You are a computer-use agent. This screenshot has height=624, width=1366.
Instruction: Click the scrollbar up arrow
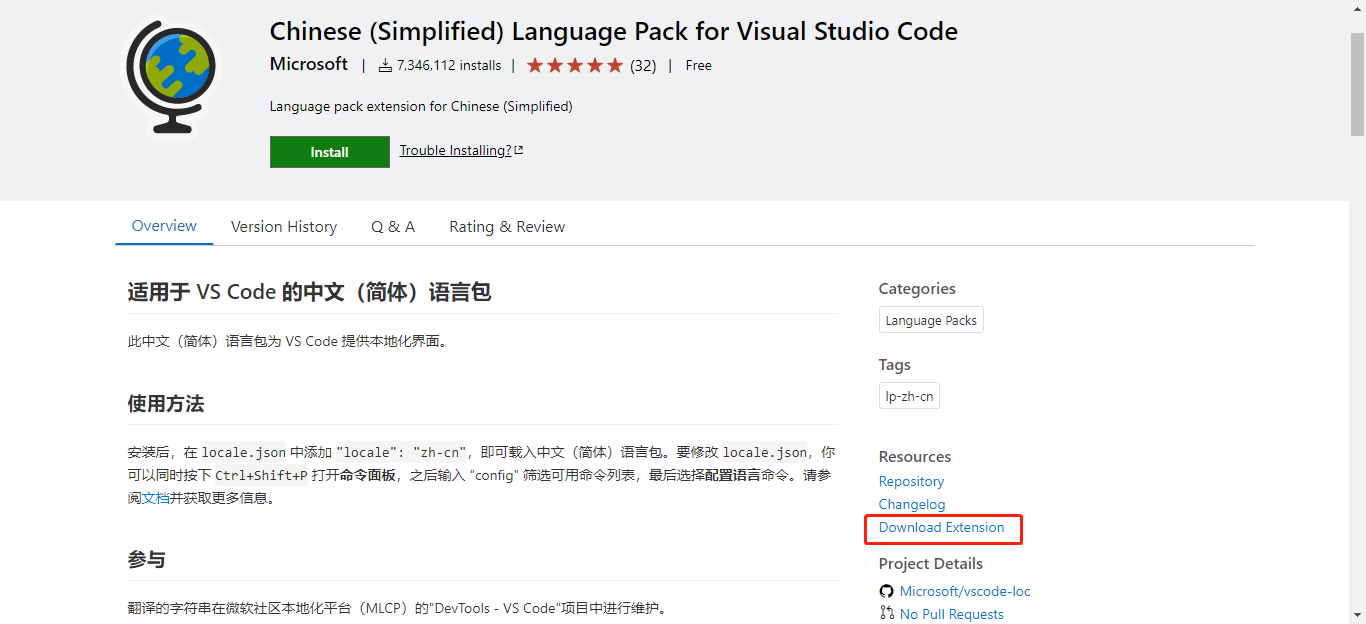(1357, 8)
